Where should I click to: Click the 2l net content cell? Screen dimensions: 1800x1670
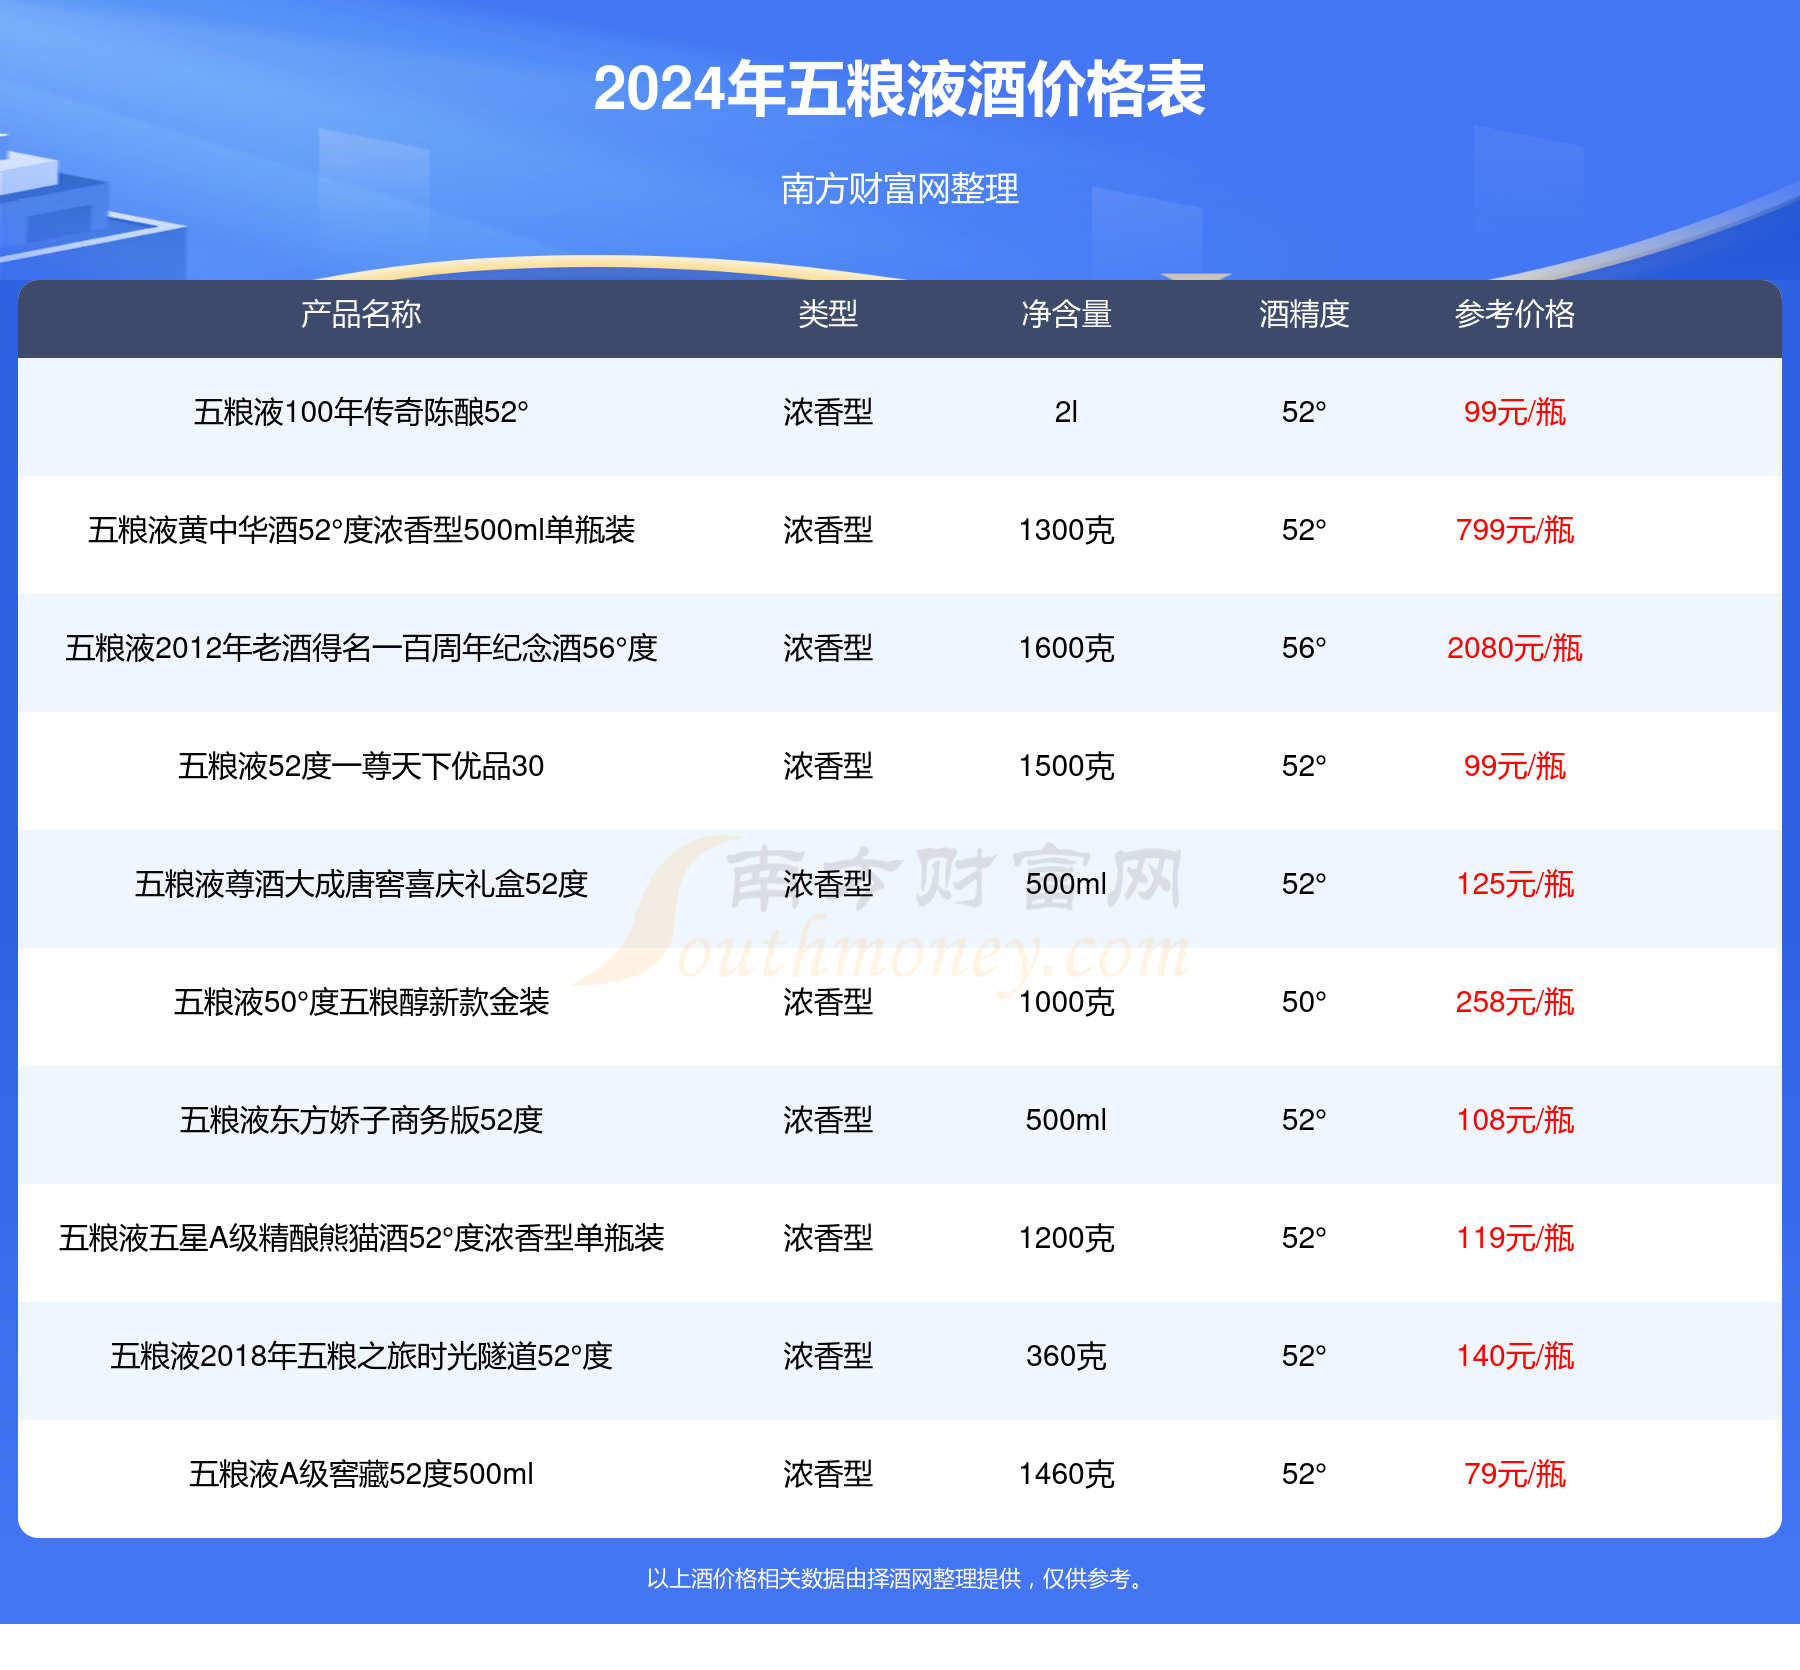tap(1066, 412)
